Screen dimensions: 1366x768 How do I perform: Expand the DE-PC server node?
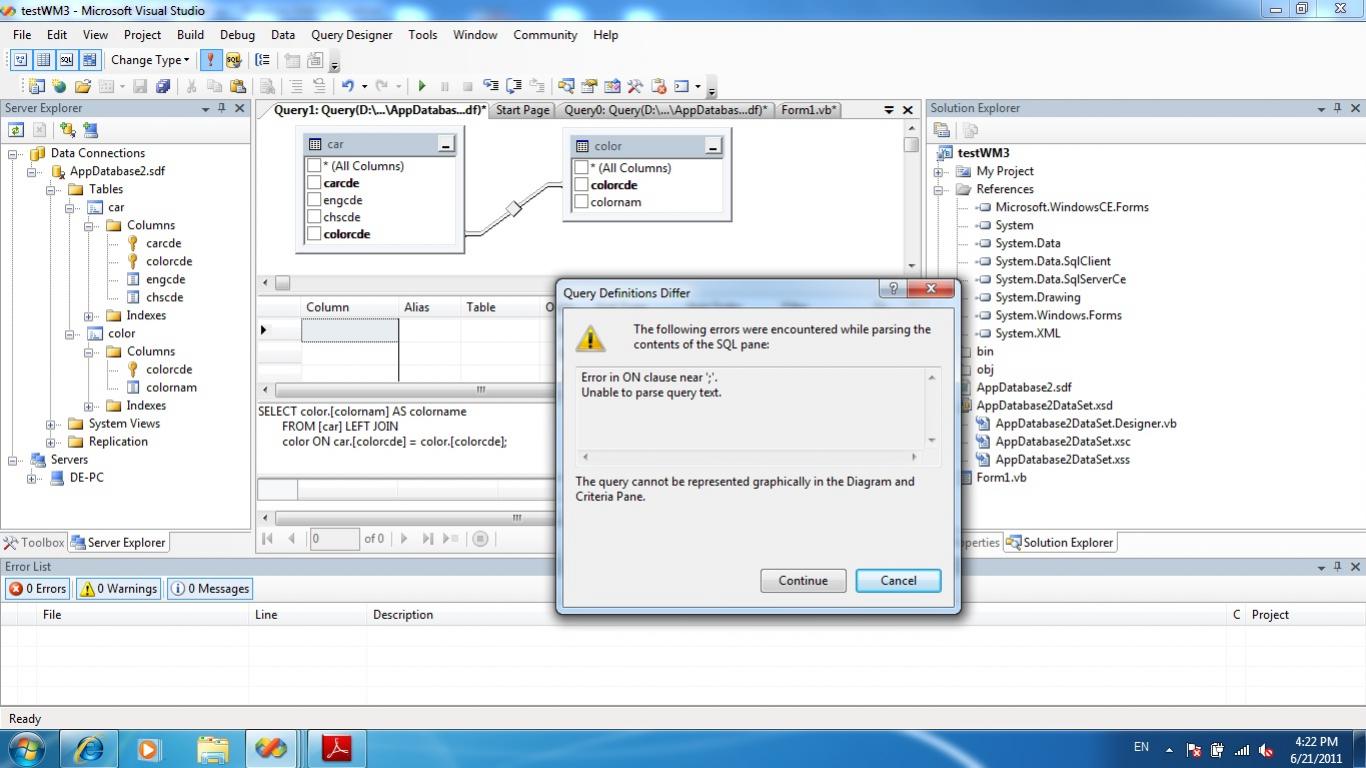pos(33,478)
